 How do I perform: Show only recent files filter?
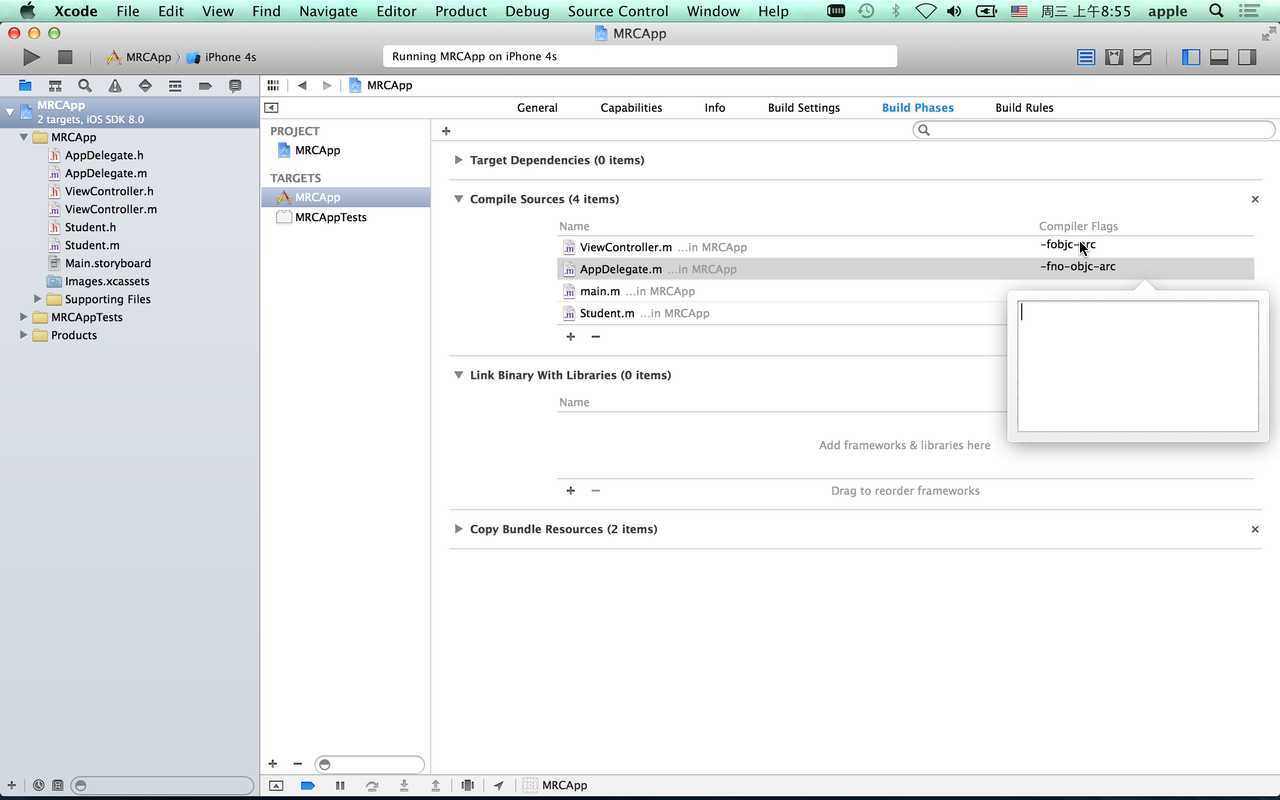pyautogui.click(x=38, y=786)
